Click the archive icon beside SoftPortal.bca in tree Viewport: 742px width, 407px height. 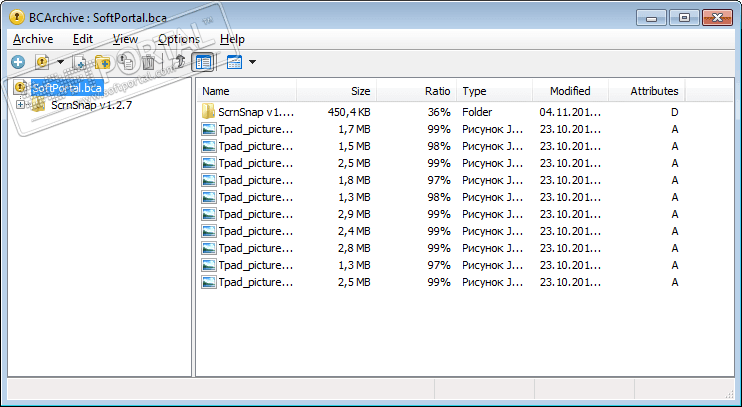point(20,88)
